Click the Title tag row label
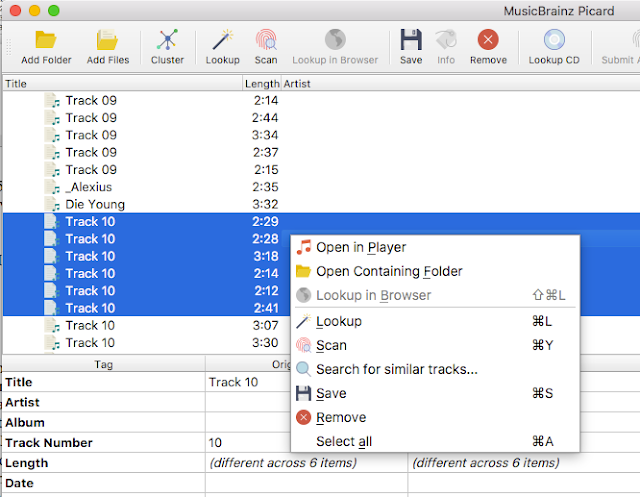Viewport: 640px width, 497px height. 19,382
